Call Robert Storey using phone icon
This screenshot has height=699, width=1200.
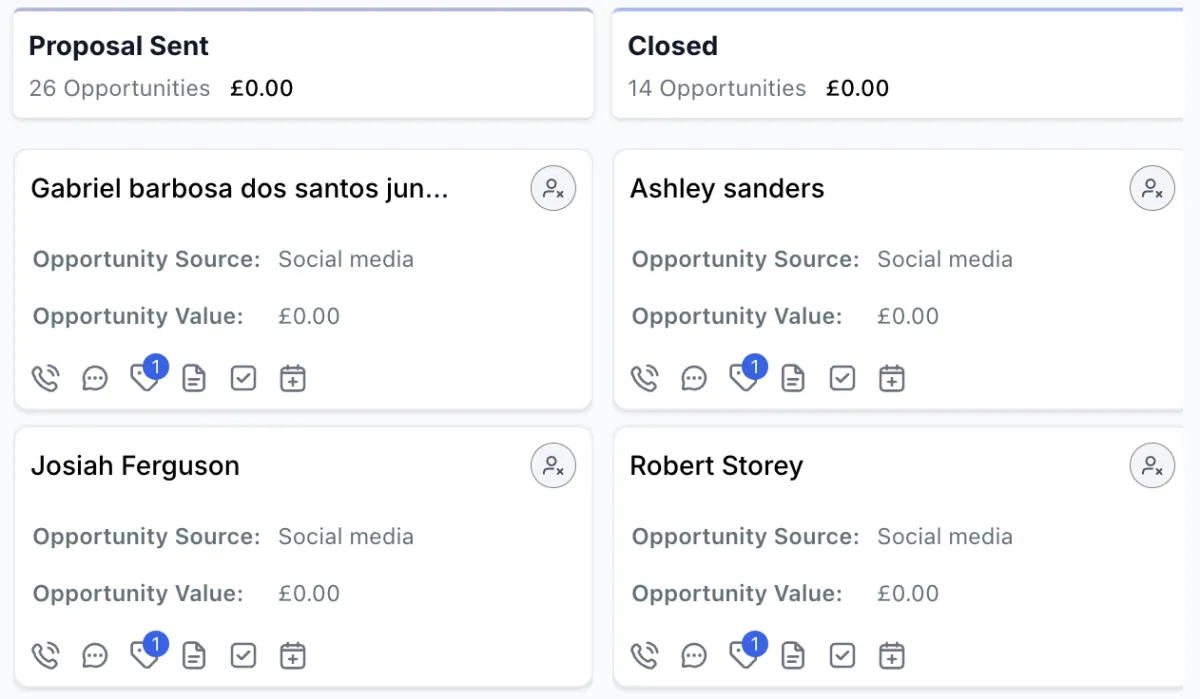[645, 656]
